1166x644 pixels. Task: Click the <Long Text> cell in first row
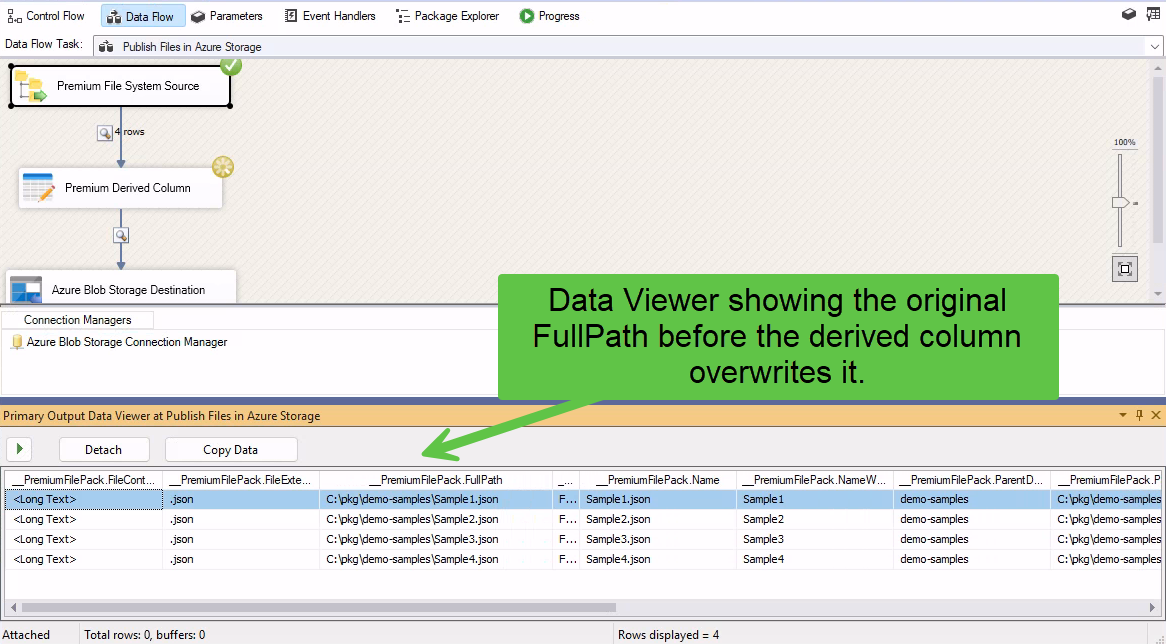[84, 499]
